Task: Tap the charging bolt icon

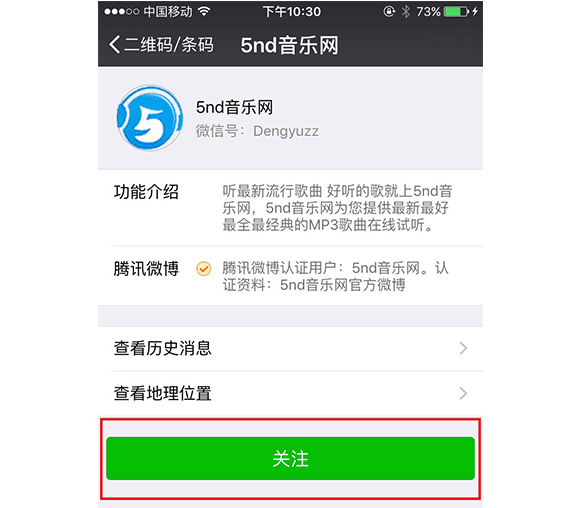Action: tap(475, 11)
